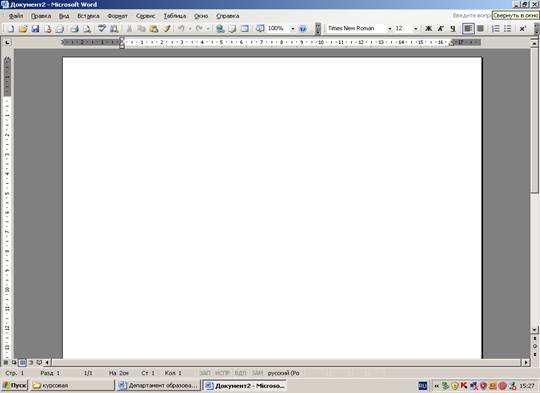Switch to Департамент образова... taskbar button
This screenshot has height=393, width=540.
click(158, 385)
